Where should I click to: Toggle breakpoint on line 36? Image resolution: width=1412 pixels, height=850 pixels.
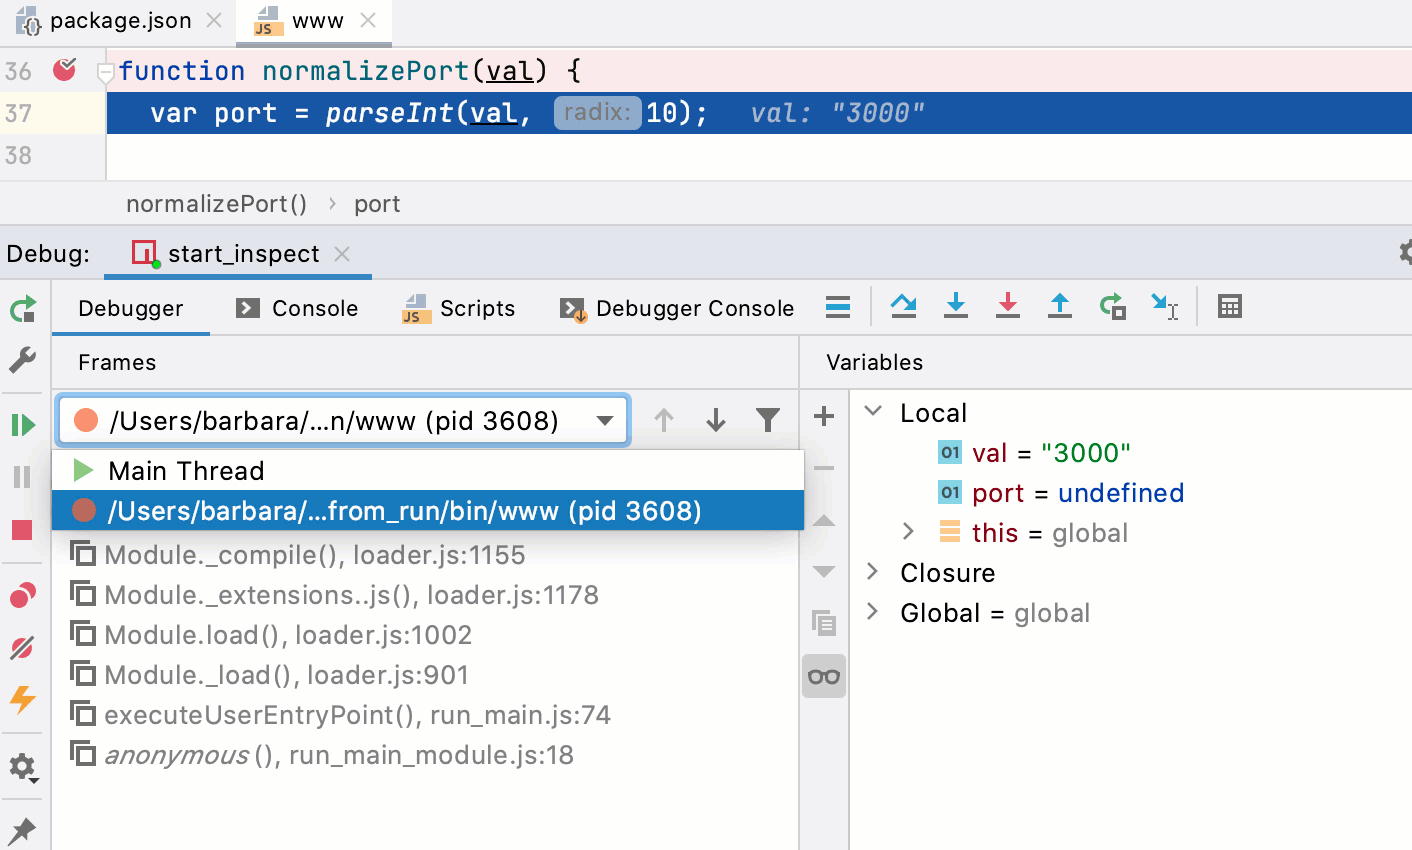65,70
